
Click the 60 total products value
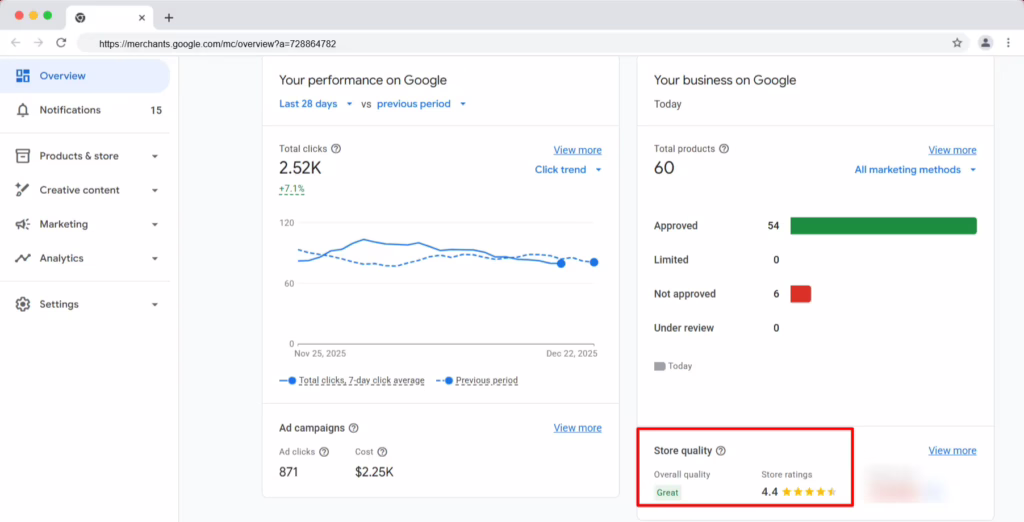[x=664, y=168]
